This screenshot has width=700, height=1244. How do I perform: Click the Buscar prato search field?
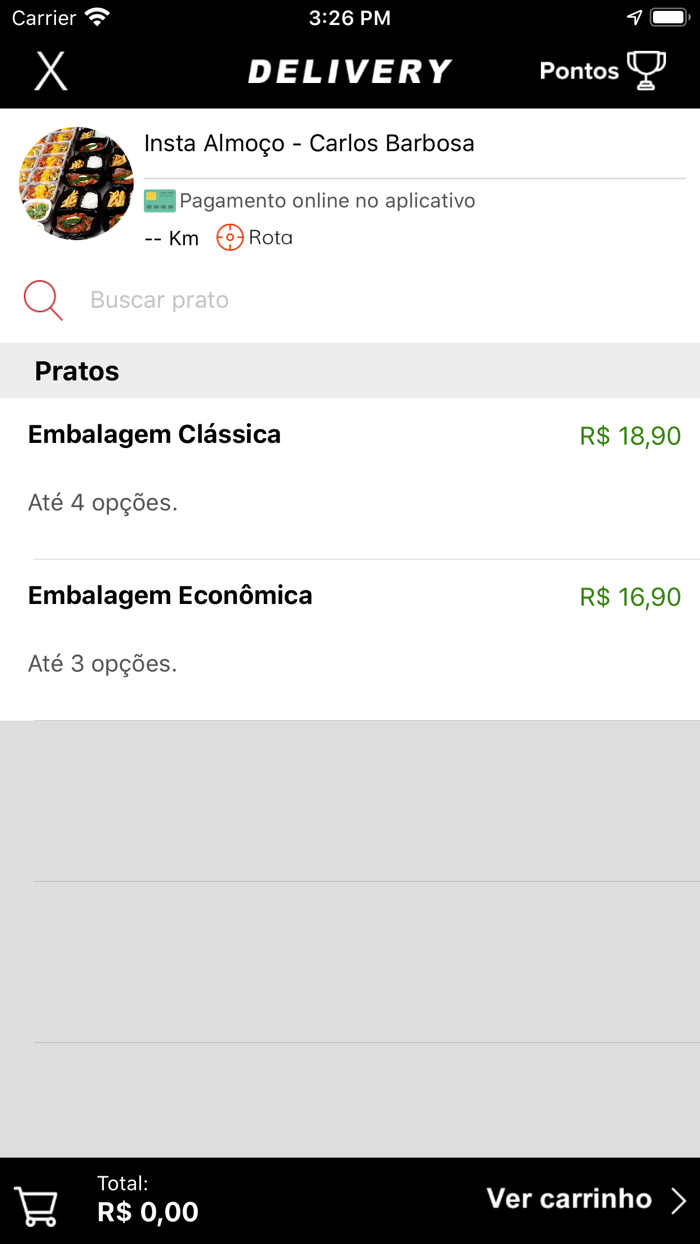(159, 300)
